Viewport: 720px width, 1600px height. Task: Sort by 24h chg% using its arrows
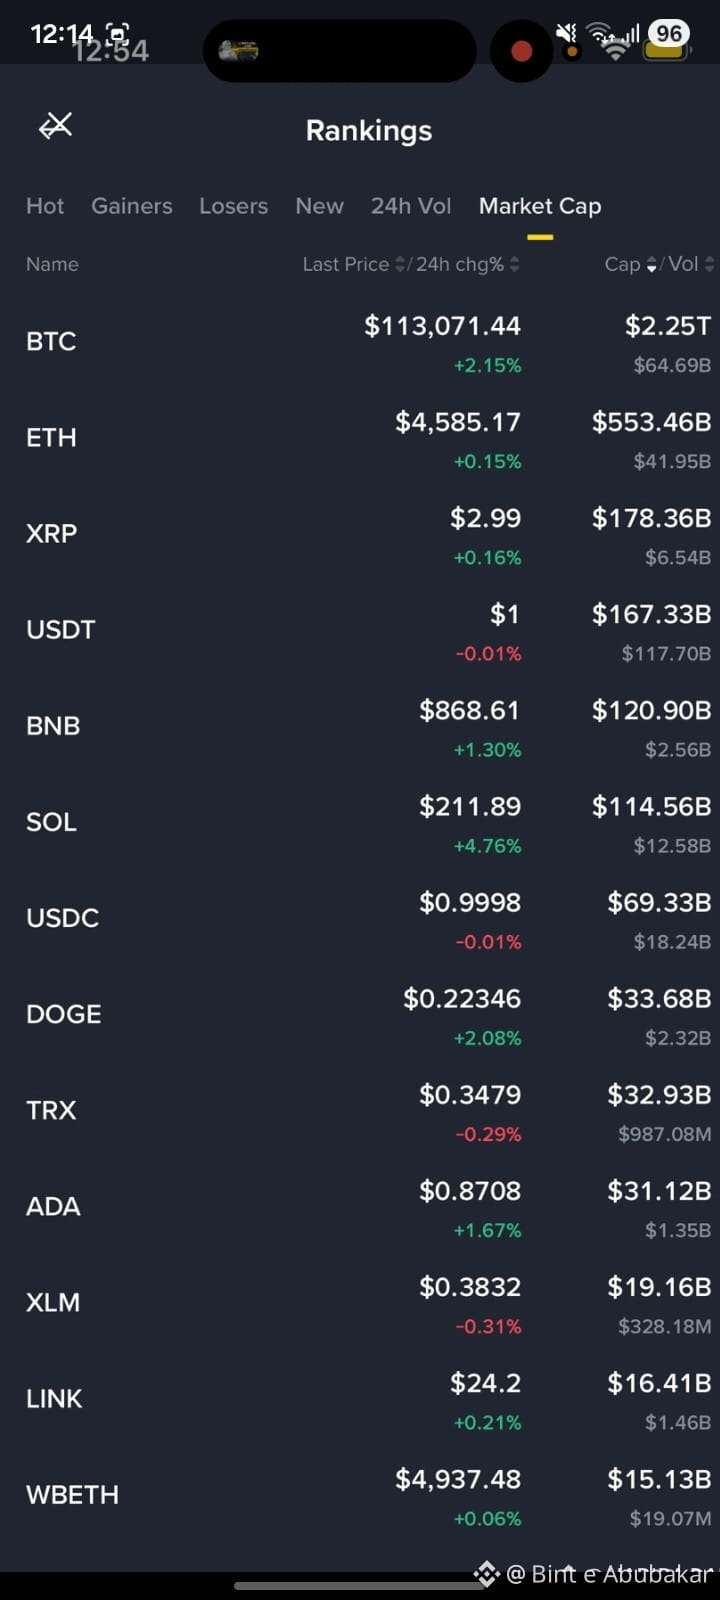click(x=514, y=264)
